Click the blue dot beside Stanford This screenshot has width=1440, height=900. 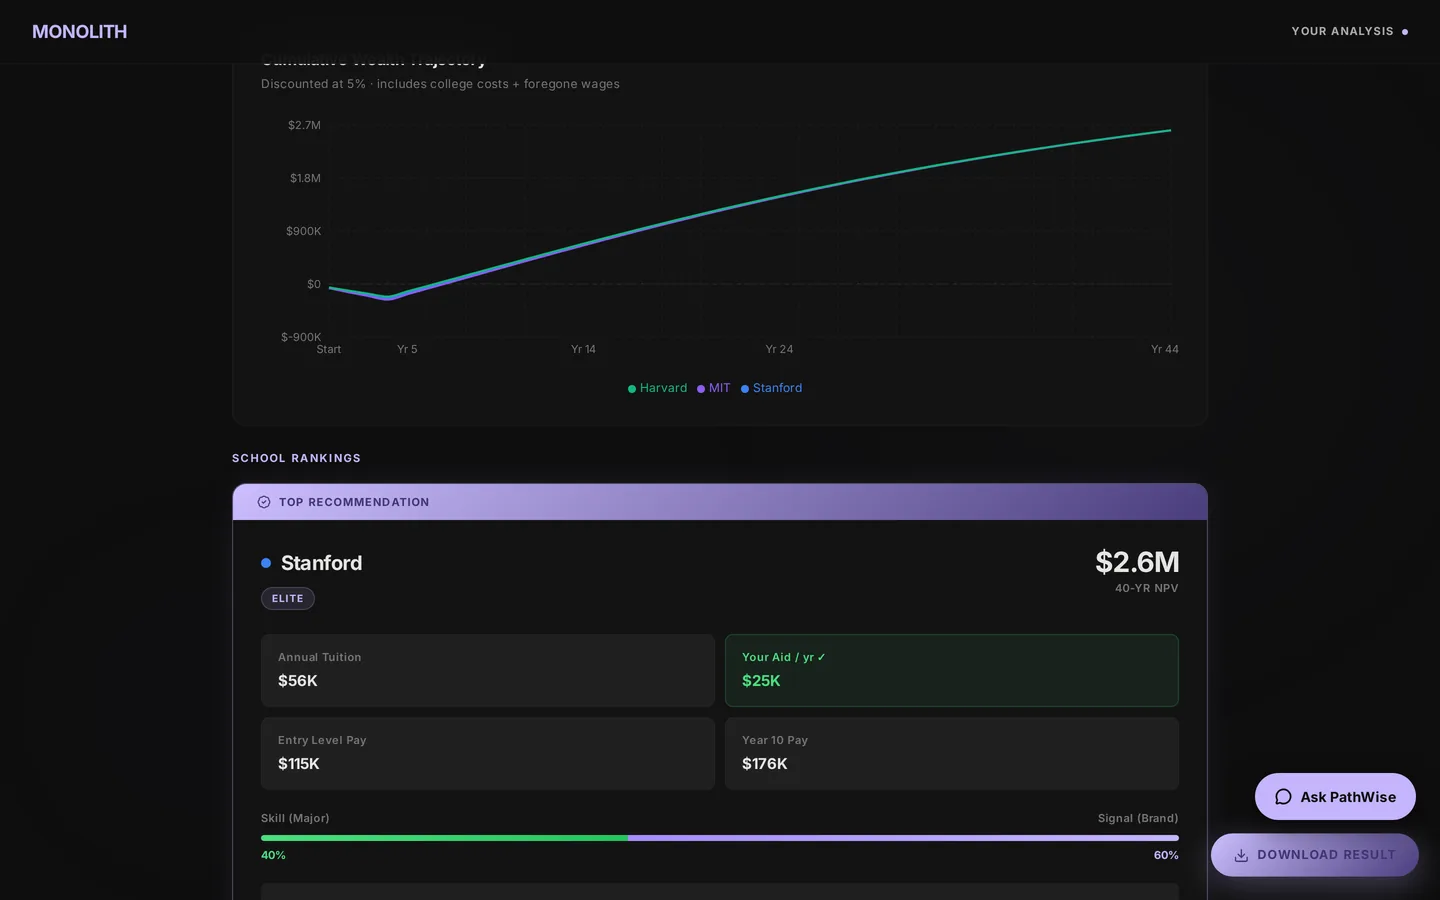[x=266, y=563]
